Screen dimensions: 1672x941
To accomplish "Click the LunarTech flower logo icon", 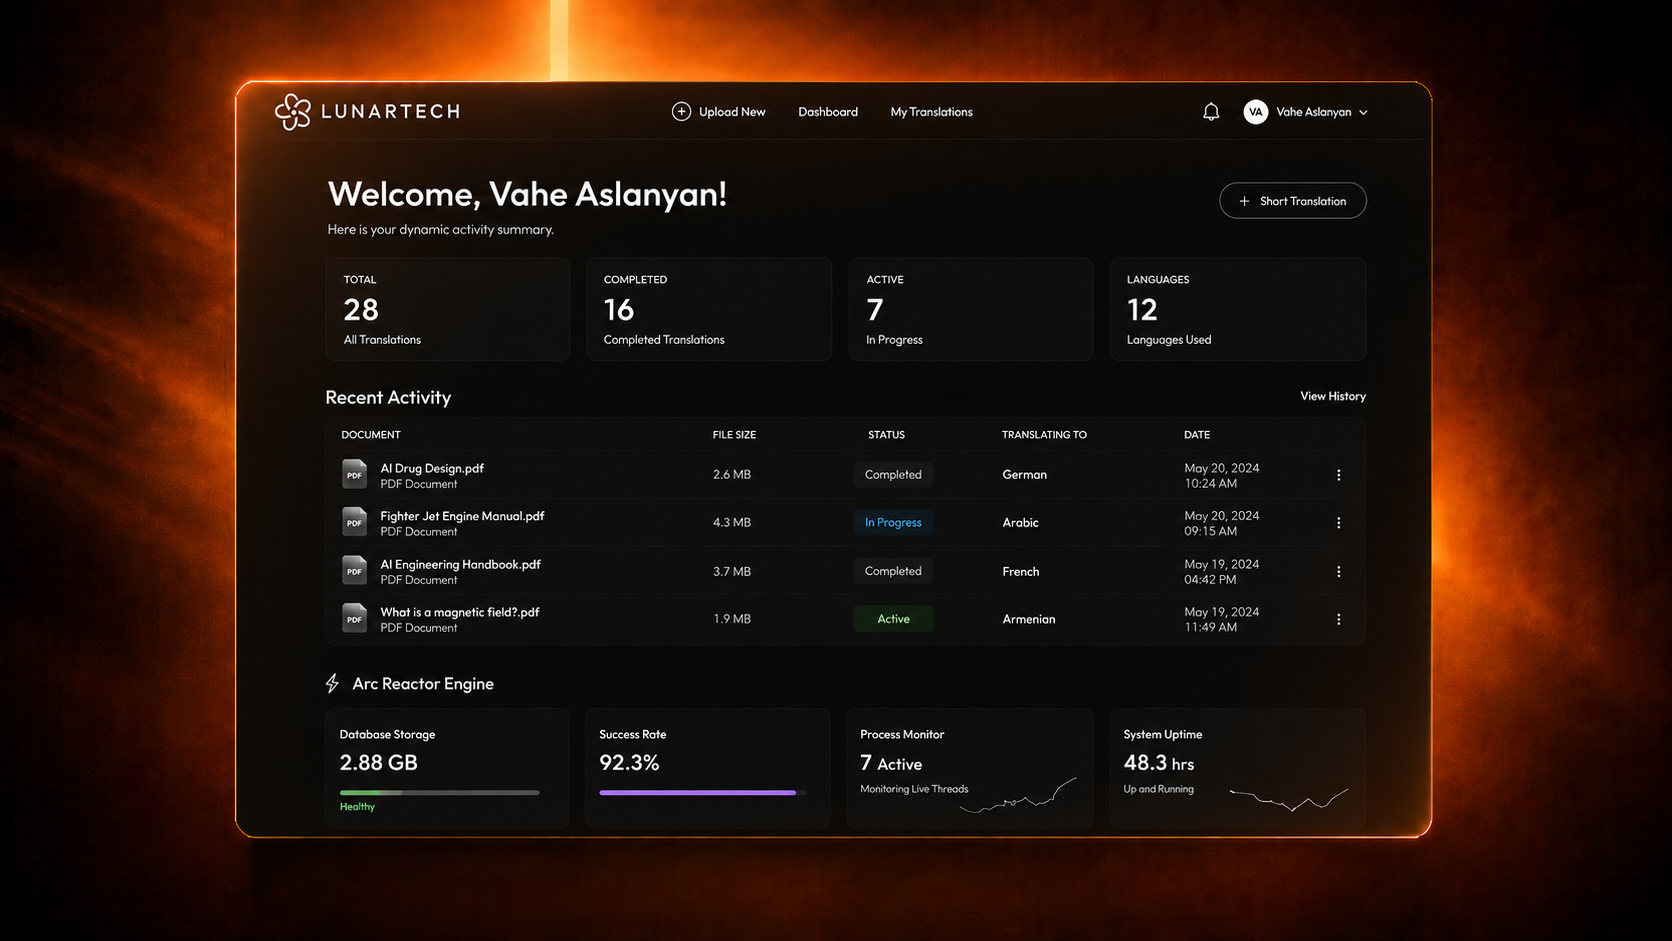I will [x=293, y=112].
